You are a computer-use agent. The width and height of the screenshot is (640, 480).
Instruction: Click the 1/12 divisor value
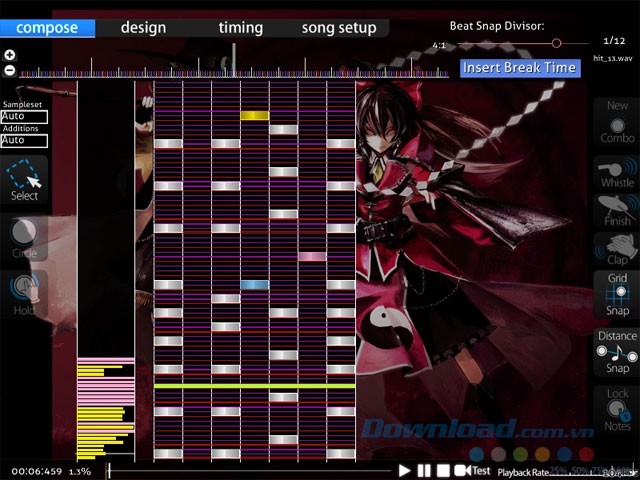point(614,41)
